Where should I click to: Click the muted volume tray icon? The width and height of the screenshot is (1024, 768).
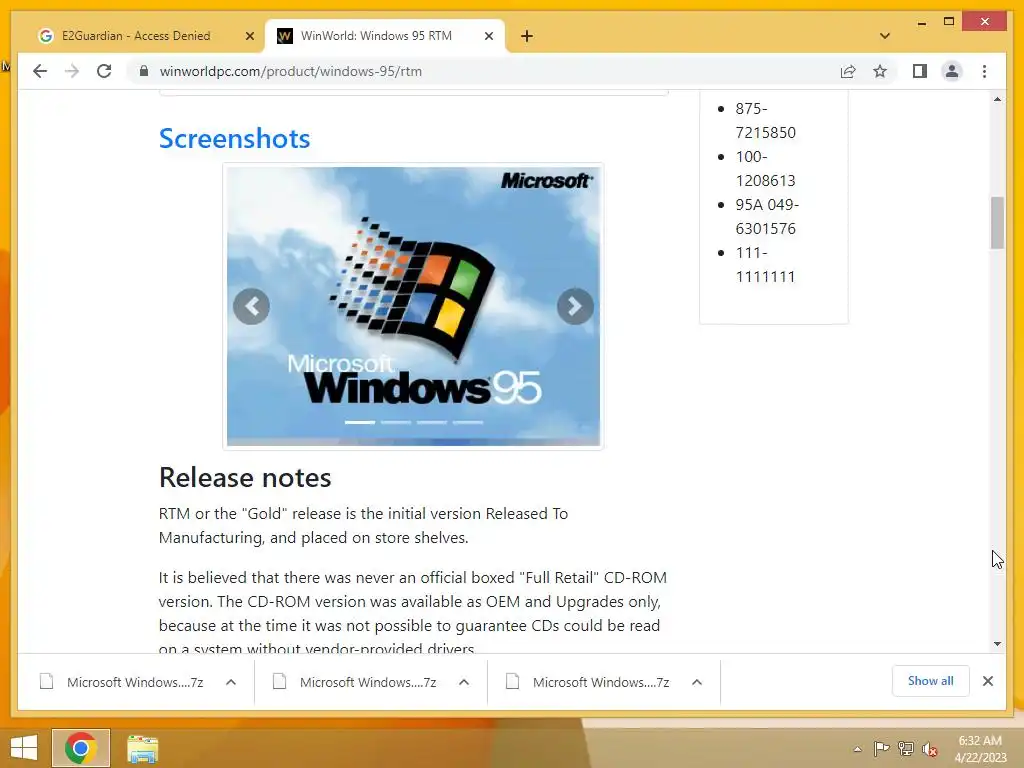pos(930,749)
